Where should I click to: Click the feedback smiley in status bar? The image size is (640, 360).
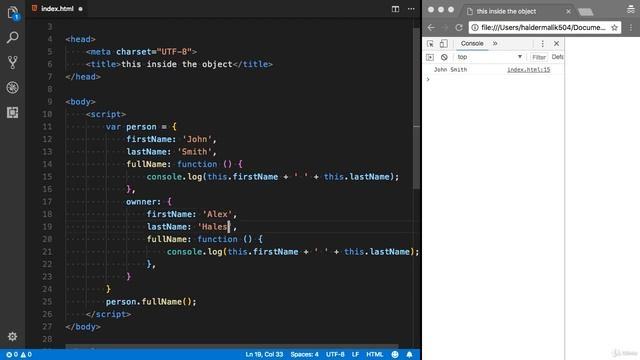pyautogui.click(x=395, y=355)
